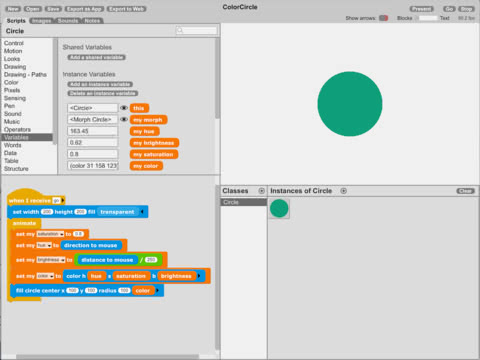Toggle the Show arrows switch
This screenshot has width=480, height=360.
point(384,18)
